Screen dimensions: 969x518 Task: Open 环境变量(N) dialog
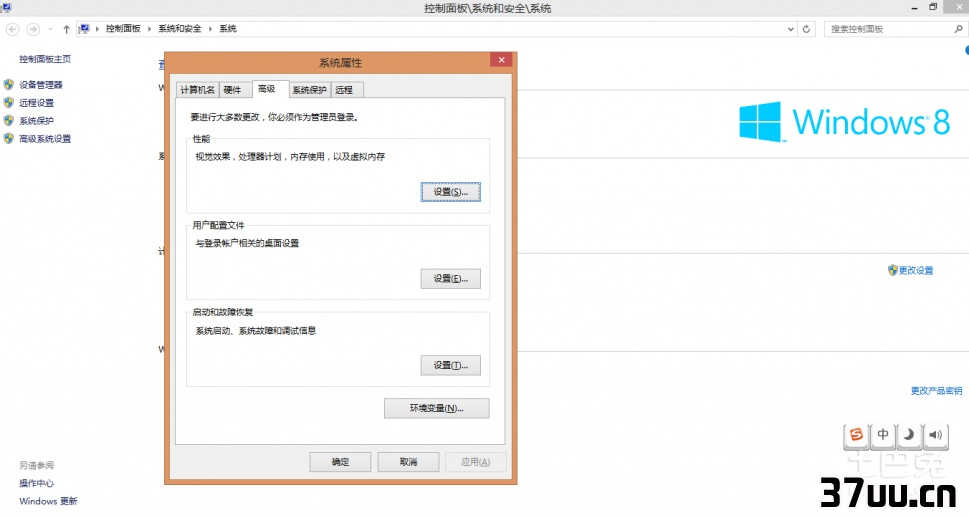pyautogui.click(x=436, y=408)
